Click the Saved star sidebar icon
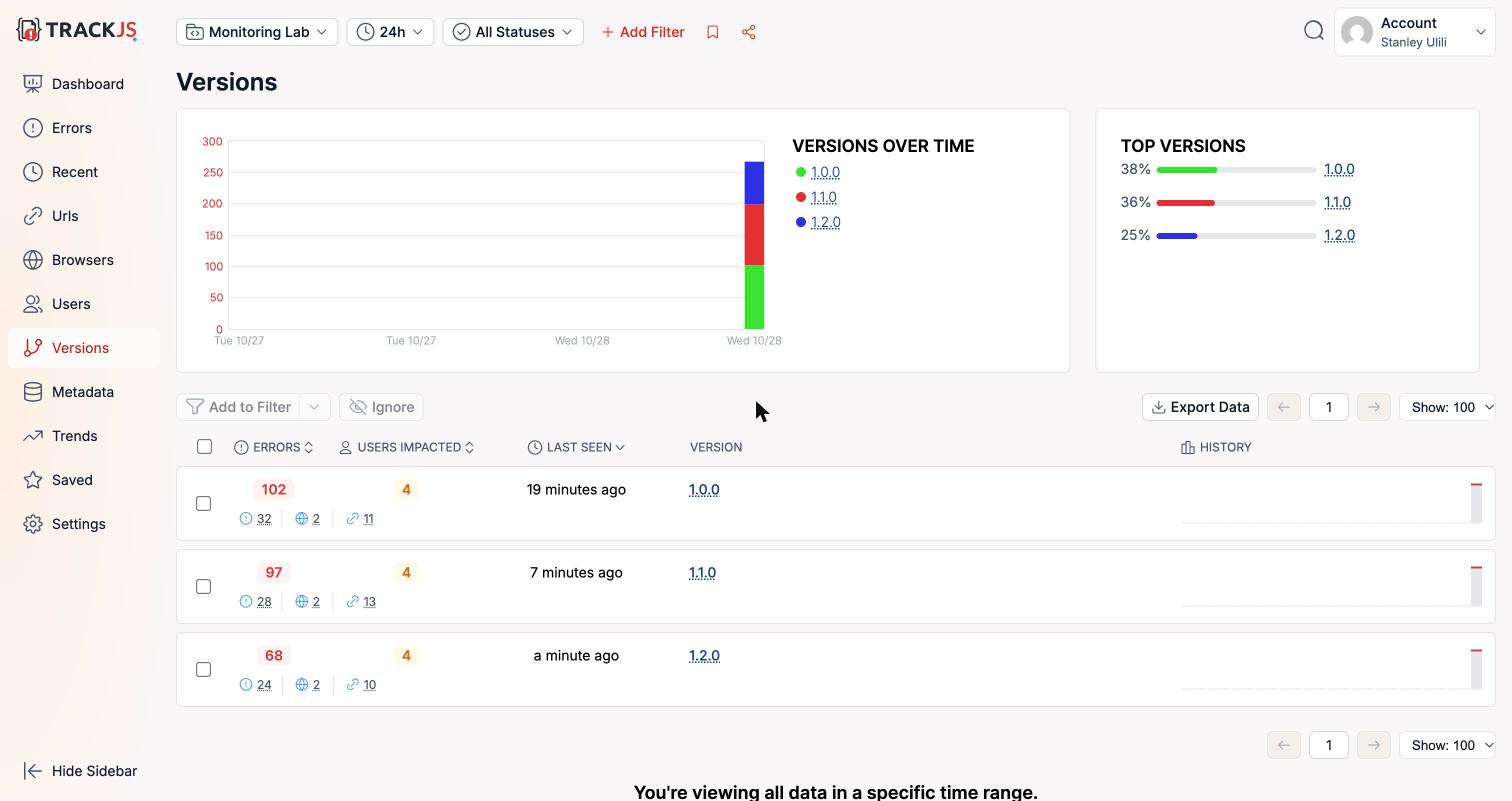Viewport: 1512px width, 801px height. 33,480
